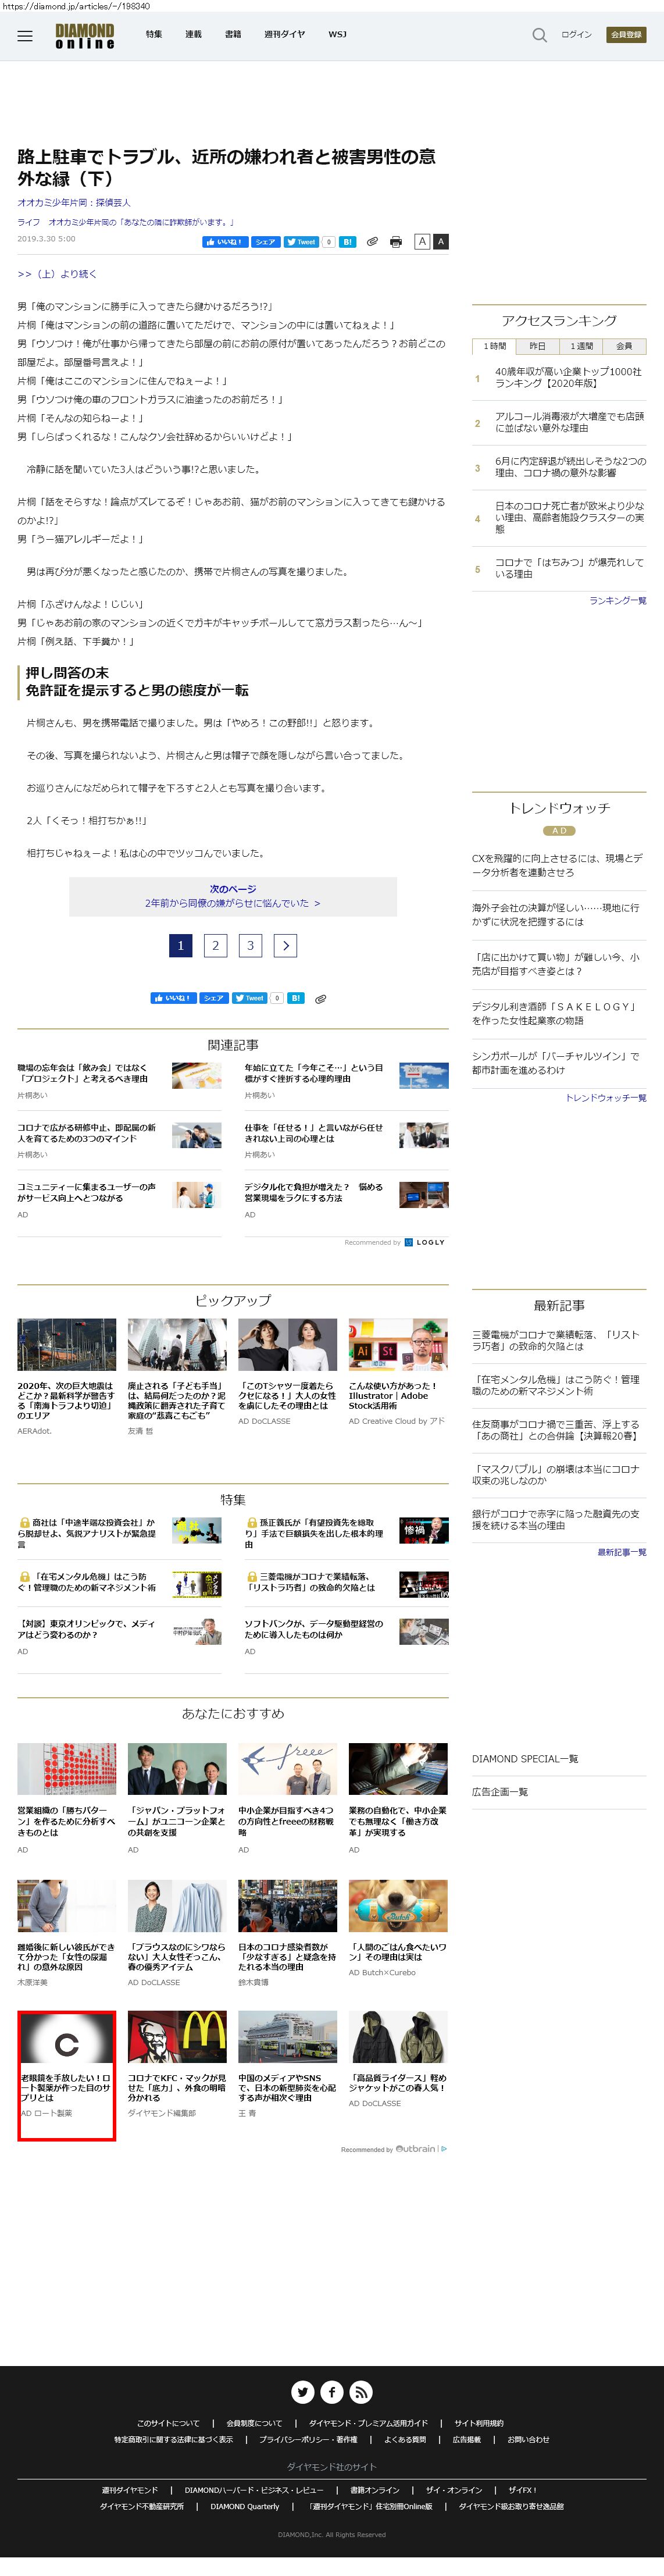
Task: Copy article link with top chain icon
Action: [372, 242]
